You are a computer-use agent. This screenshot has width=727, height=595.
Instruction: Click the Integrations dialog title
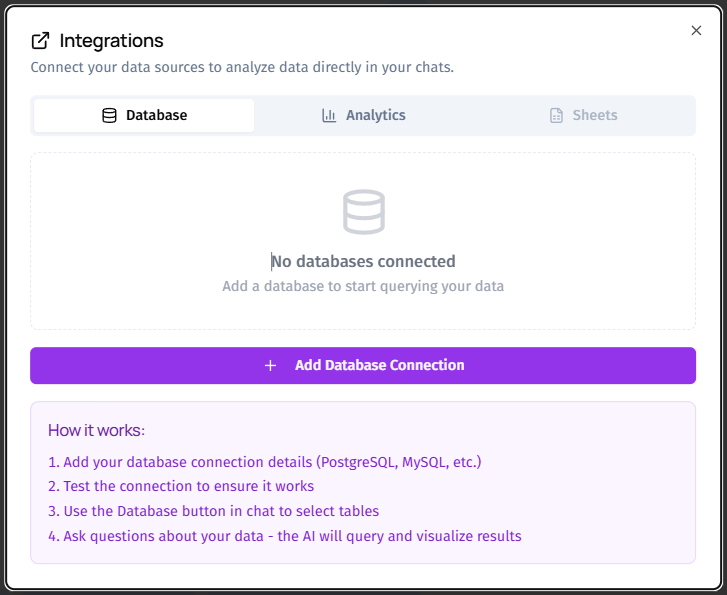click(111, 41)
